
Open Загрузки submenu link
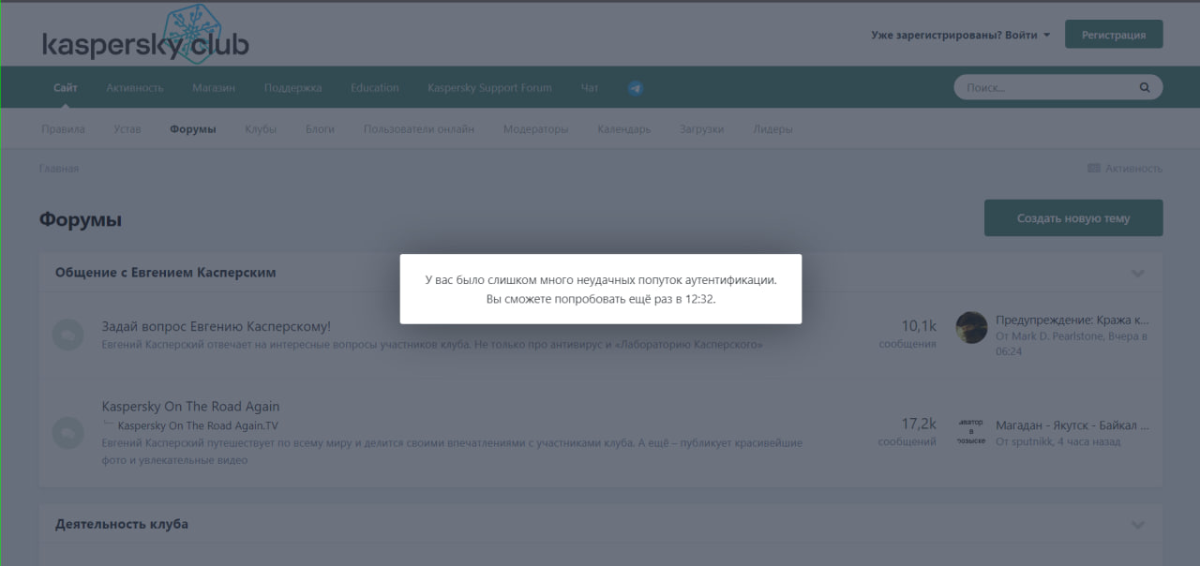pos(702,129)
